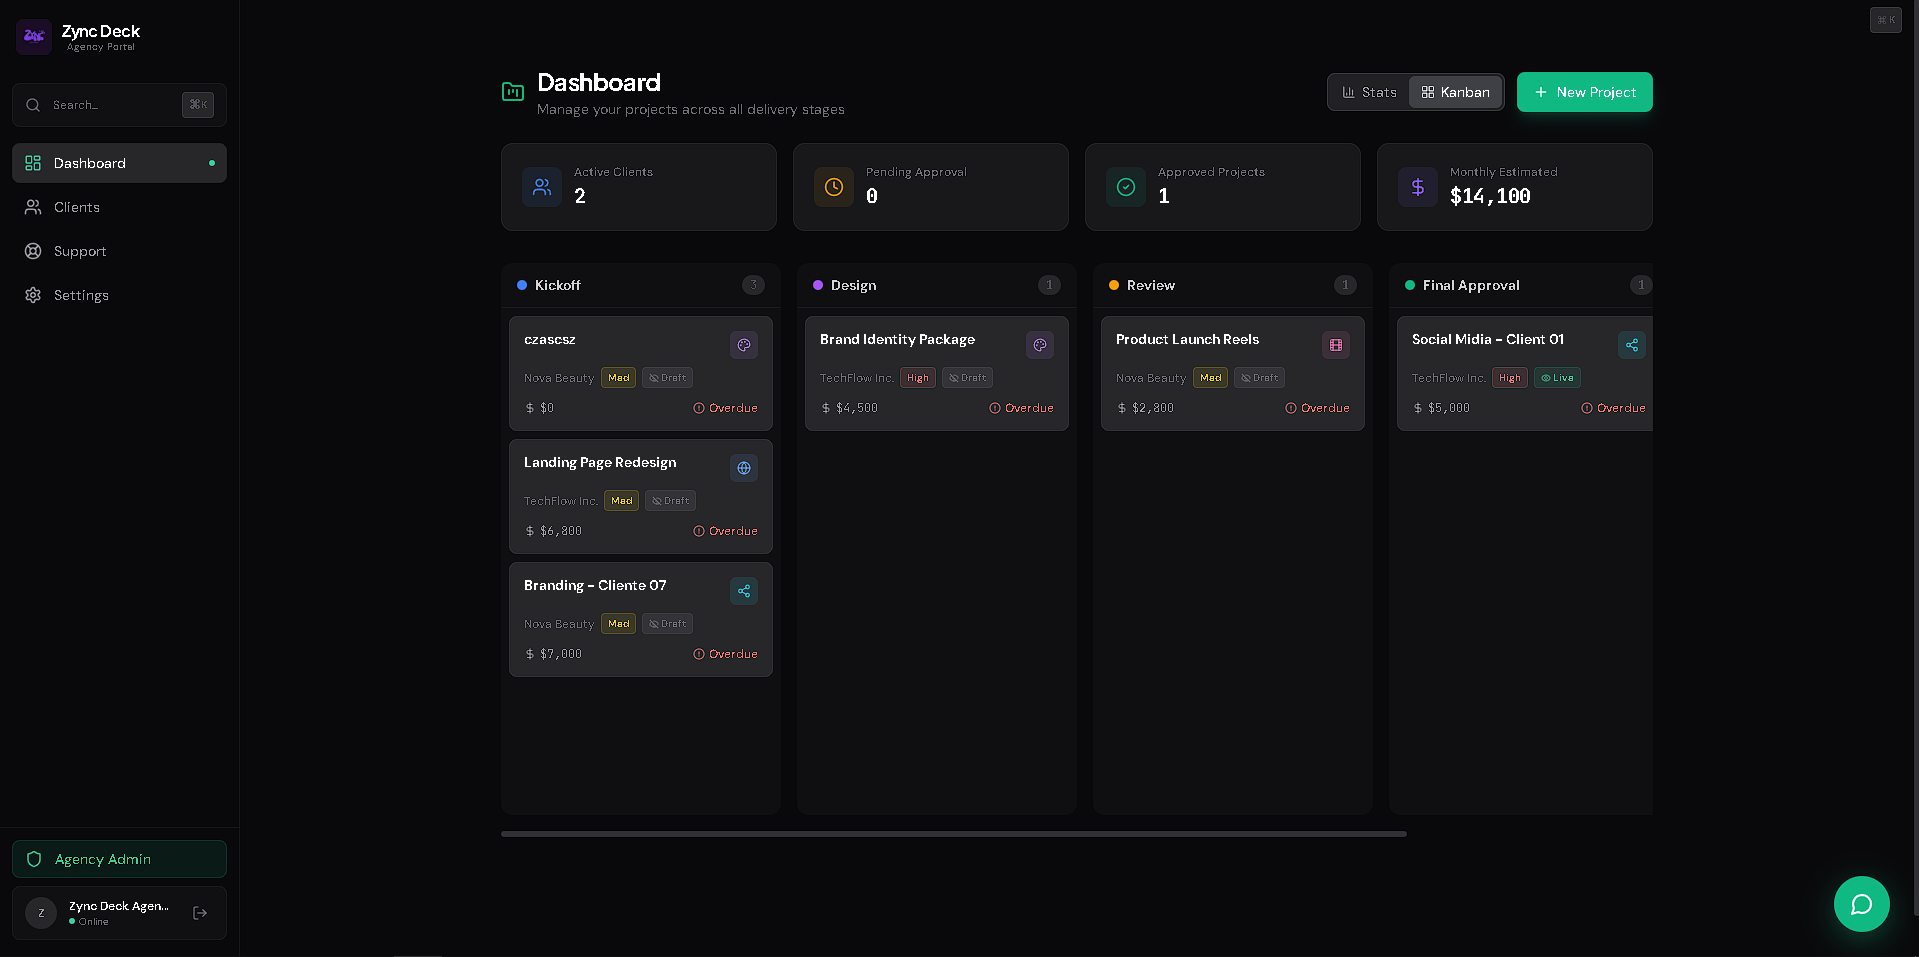Open the Brand Identity Package card title

click(x=897, y=339)
